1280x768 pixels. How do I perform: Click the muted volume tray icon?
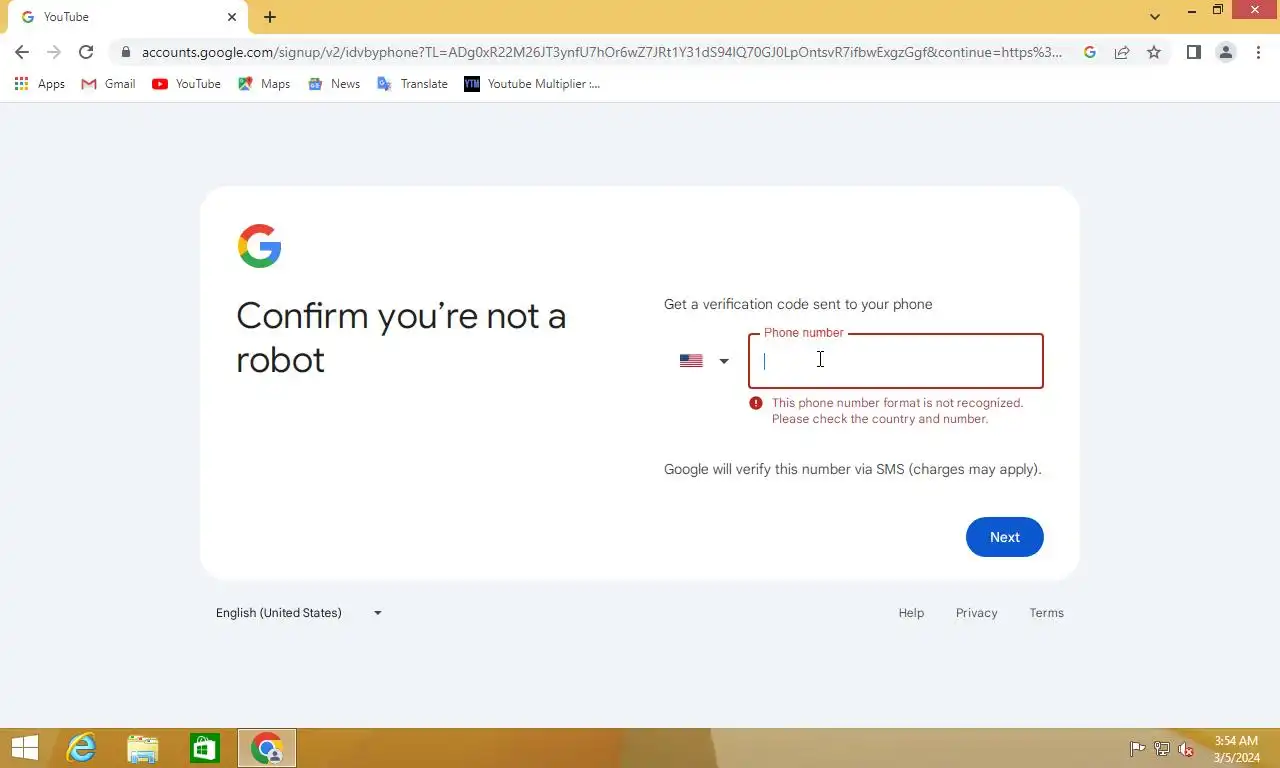point(1186,749)
